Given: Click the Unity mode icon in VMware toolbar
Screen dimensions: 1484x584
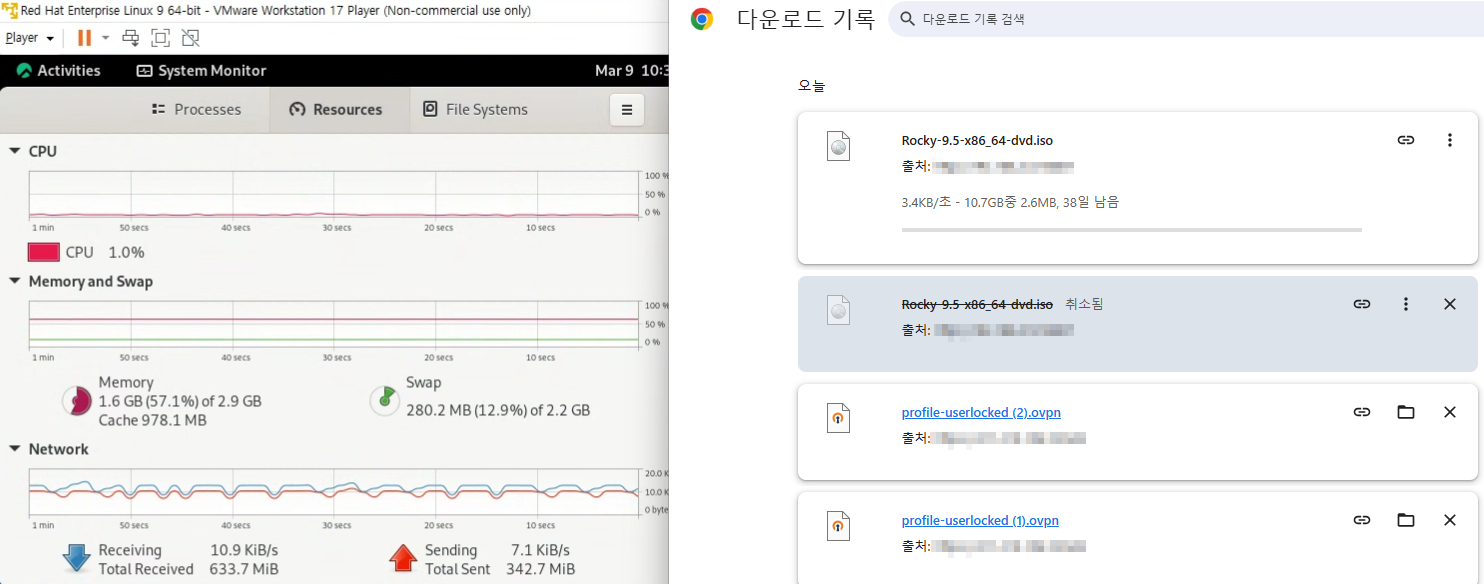Looking at the screenshot, I should pyautogui.click(x=190, y=38).
